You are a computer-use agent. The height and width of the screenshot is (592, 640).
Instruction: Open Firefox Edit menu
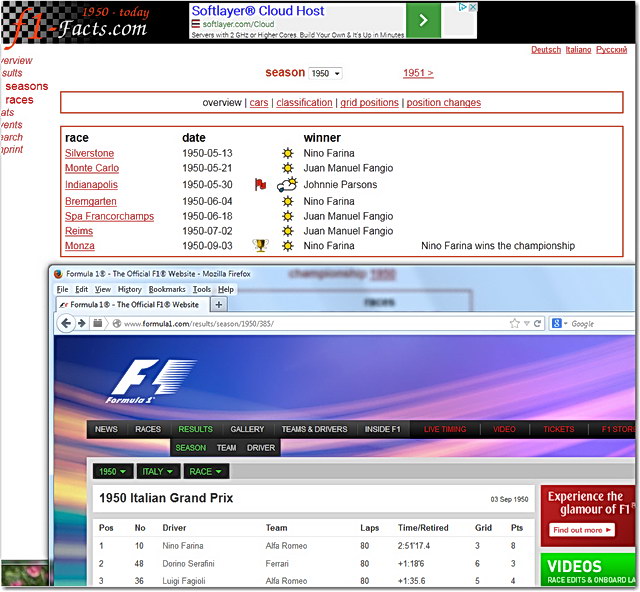click(81, 289)
